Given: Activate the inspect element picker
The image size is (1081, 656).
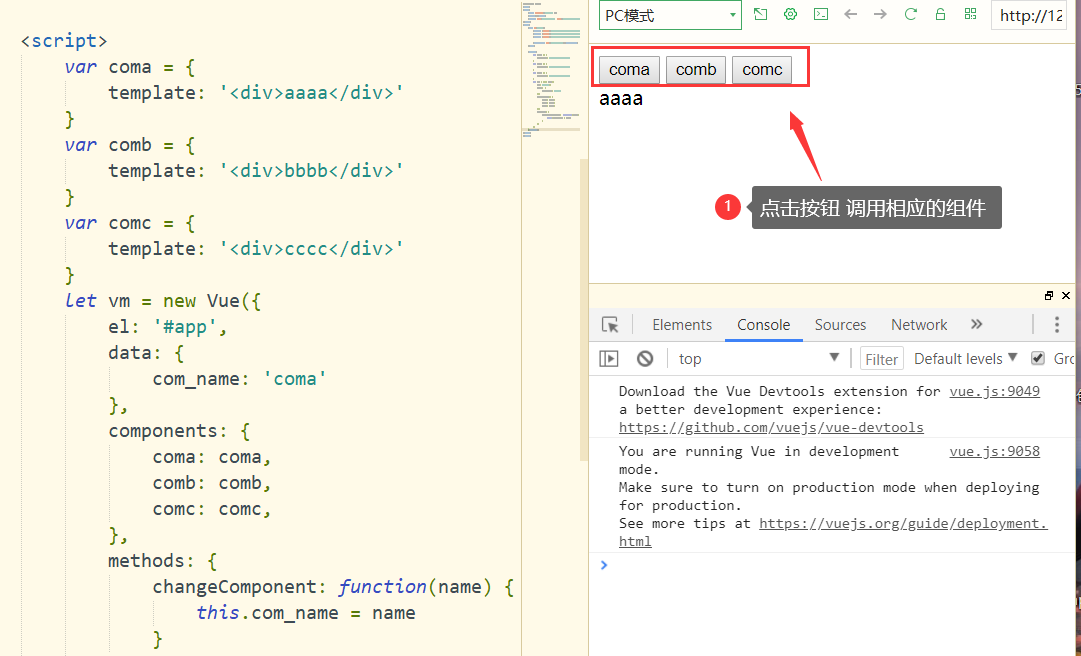Looking at the screenshot, I should [610, 325].
